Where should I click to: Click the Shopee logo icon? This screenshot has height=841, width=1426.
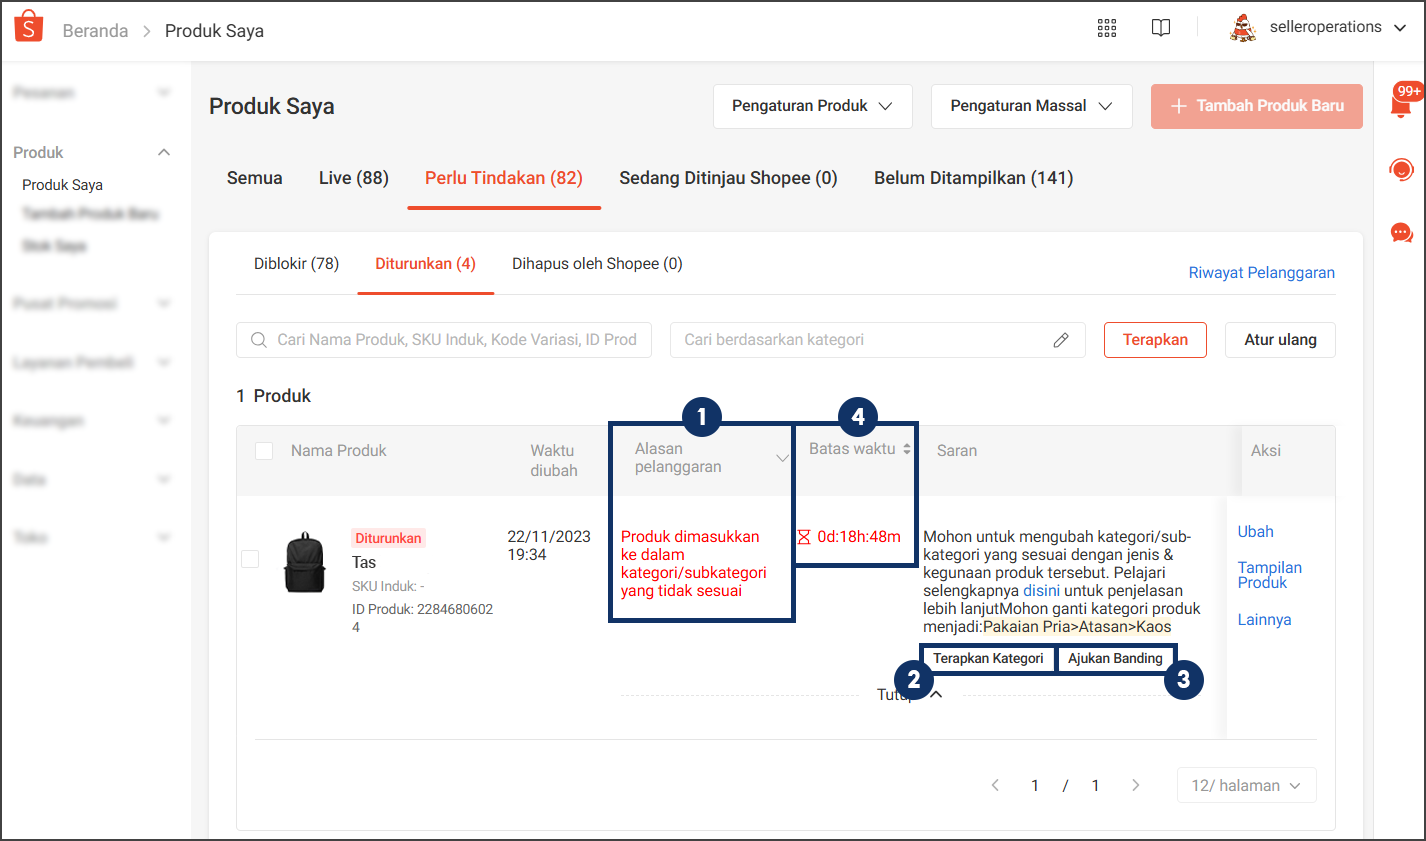(x=29, y=27)
